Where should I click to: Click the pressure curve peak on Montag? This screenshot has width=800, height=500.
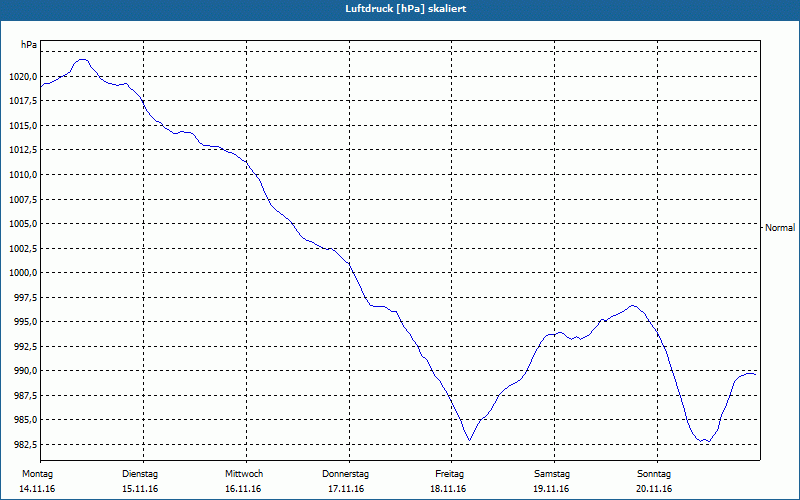pos(83,60)
